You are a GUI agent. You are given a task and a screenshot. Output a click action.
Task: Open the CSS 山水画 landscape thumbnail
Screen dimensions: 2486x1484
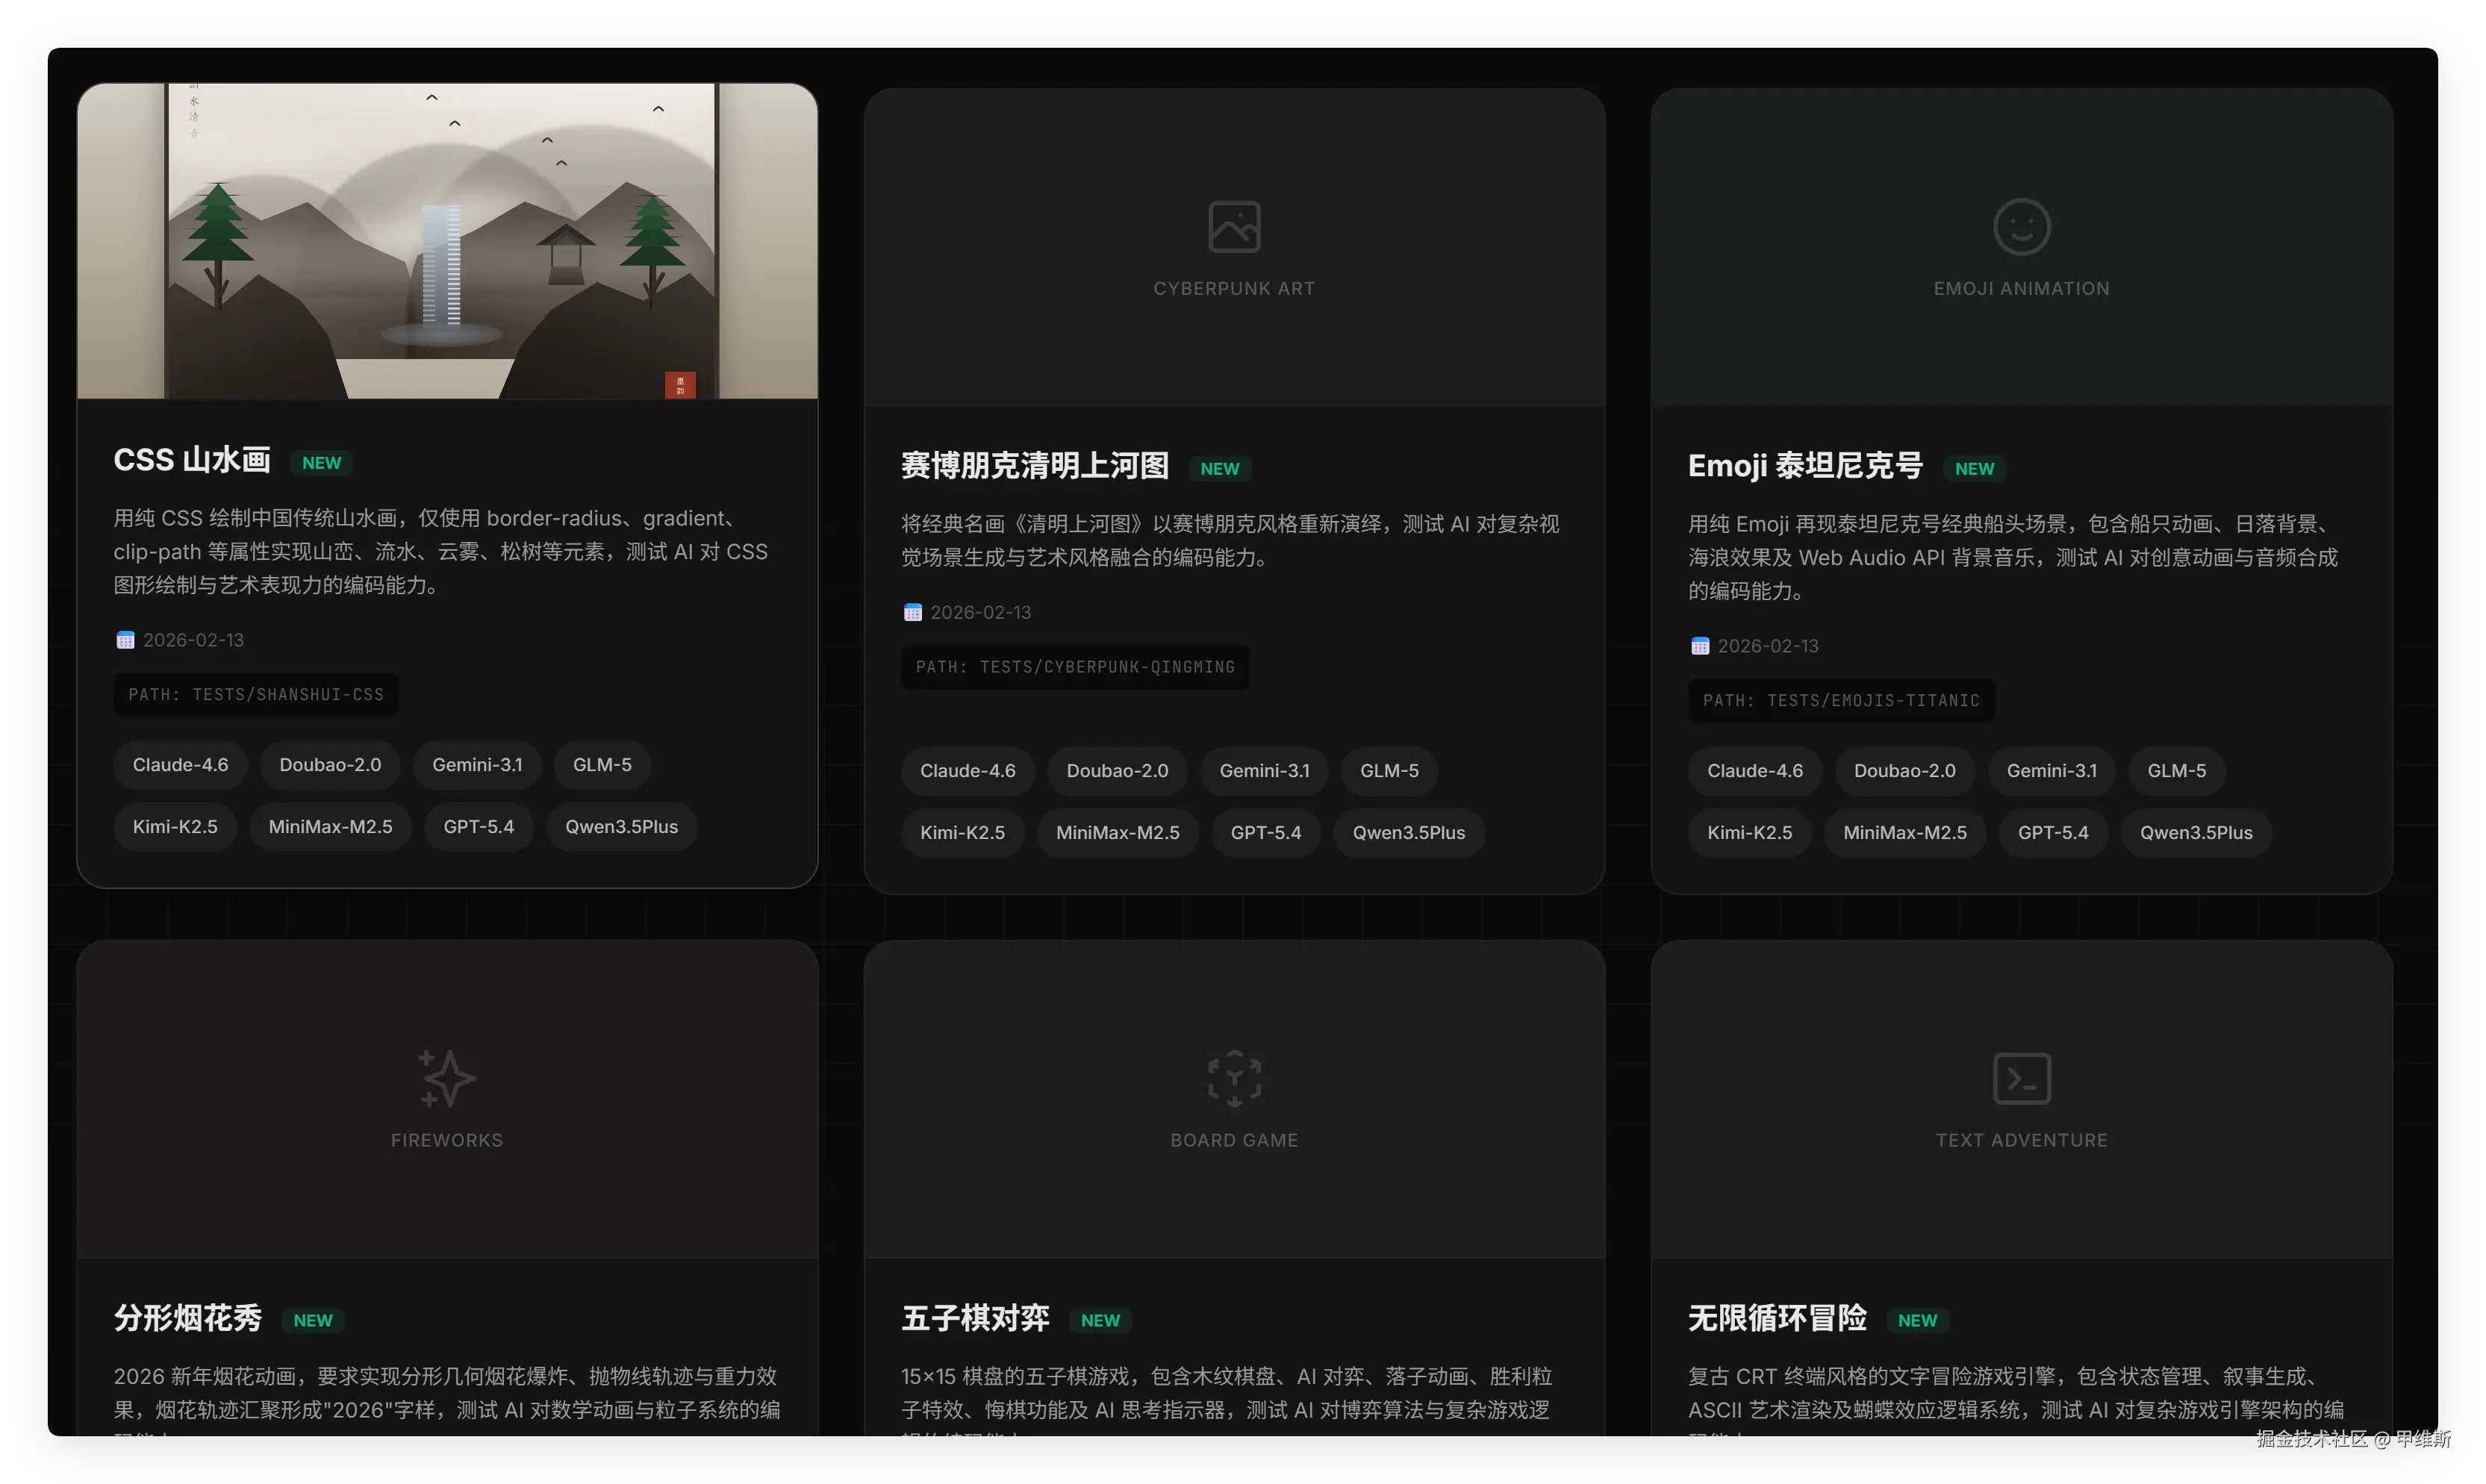[x=446, y=241]
